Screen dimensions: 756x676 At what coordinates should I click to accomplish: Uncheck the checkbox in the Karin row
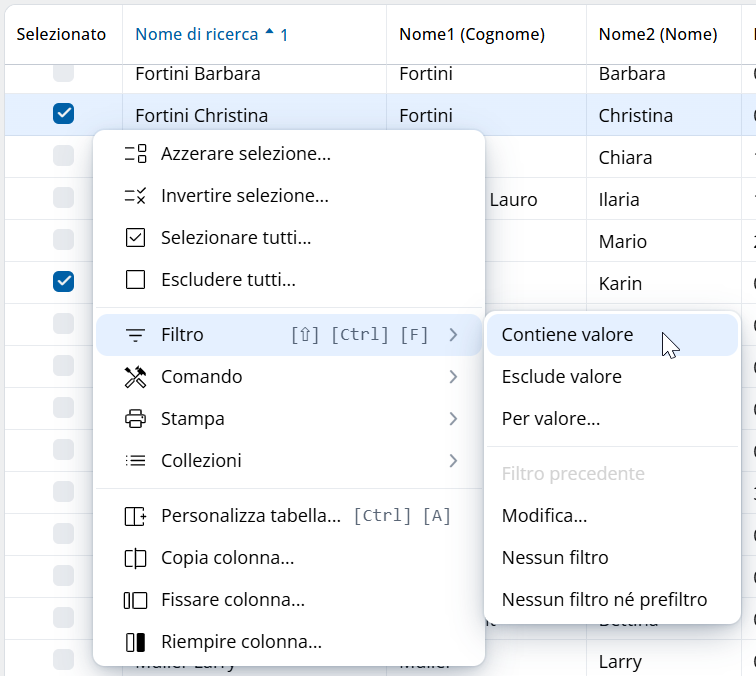64,282
